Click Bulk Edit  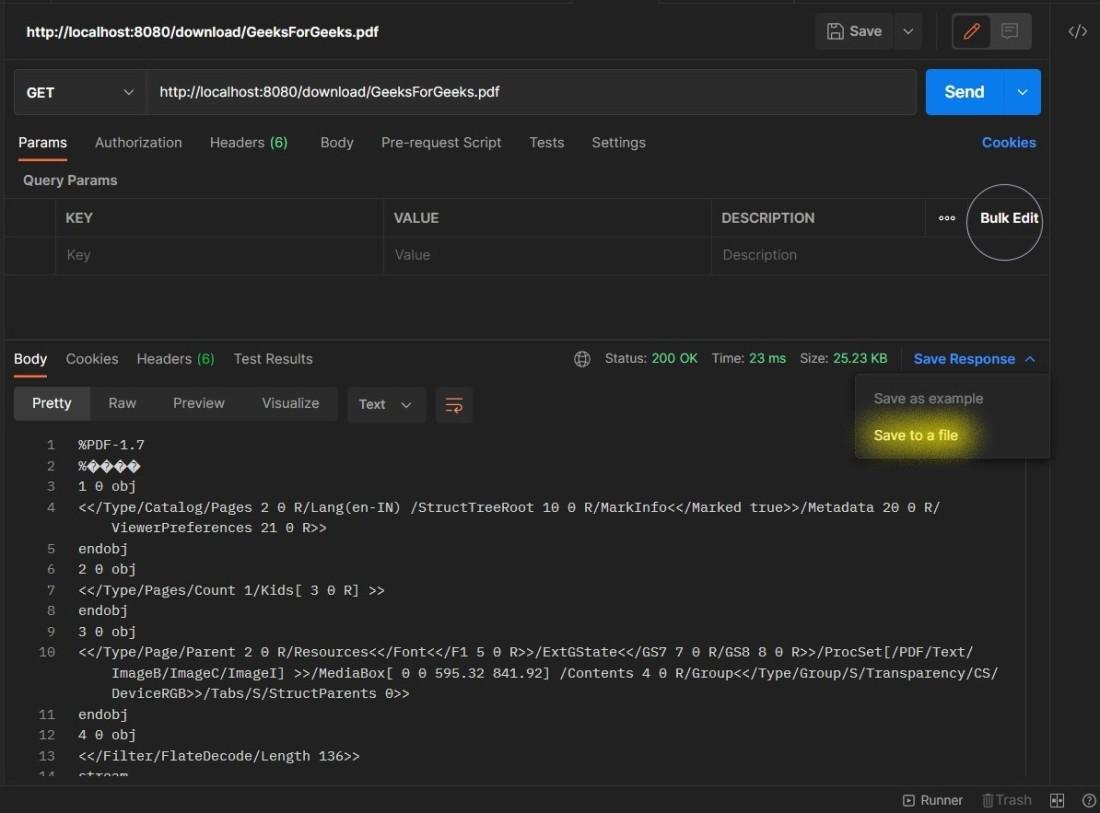(1008, 218)
